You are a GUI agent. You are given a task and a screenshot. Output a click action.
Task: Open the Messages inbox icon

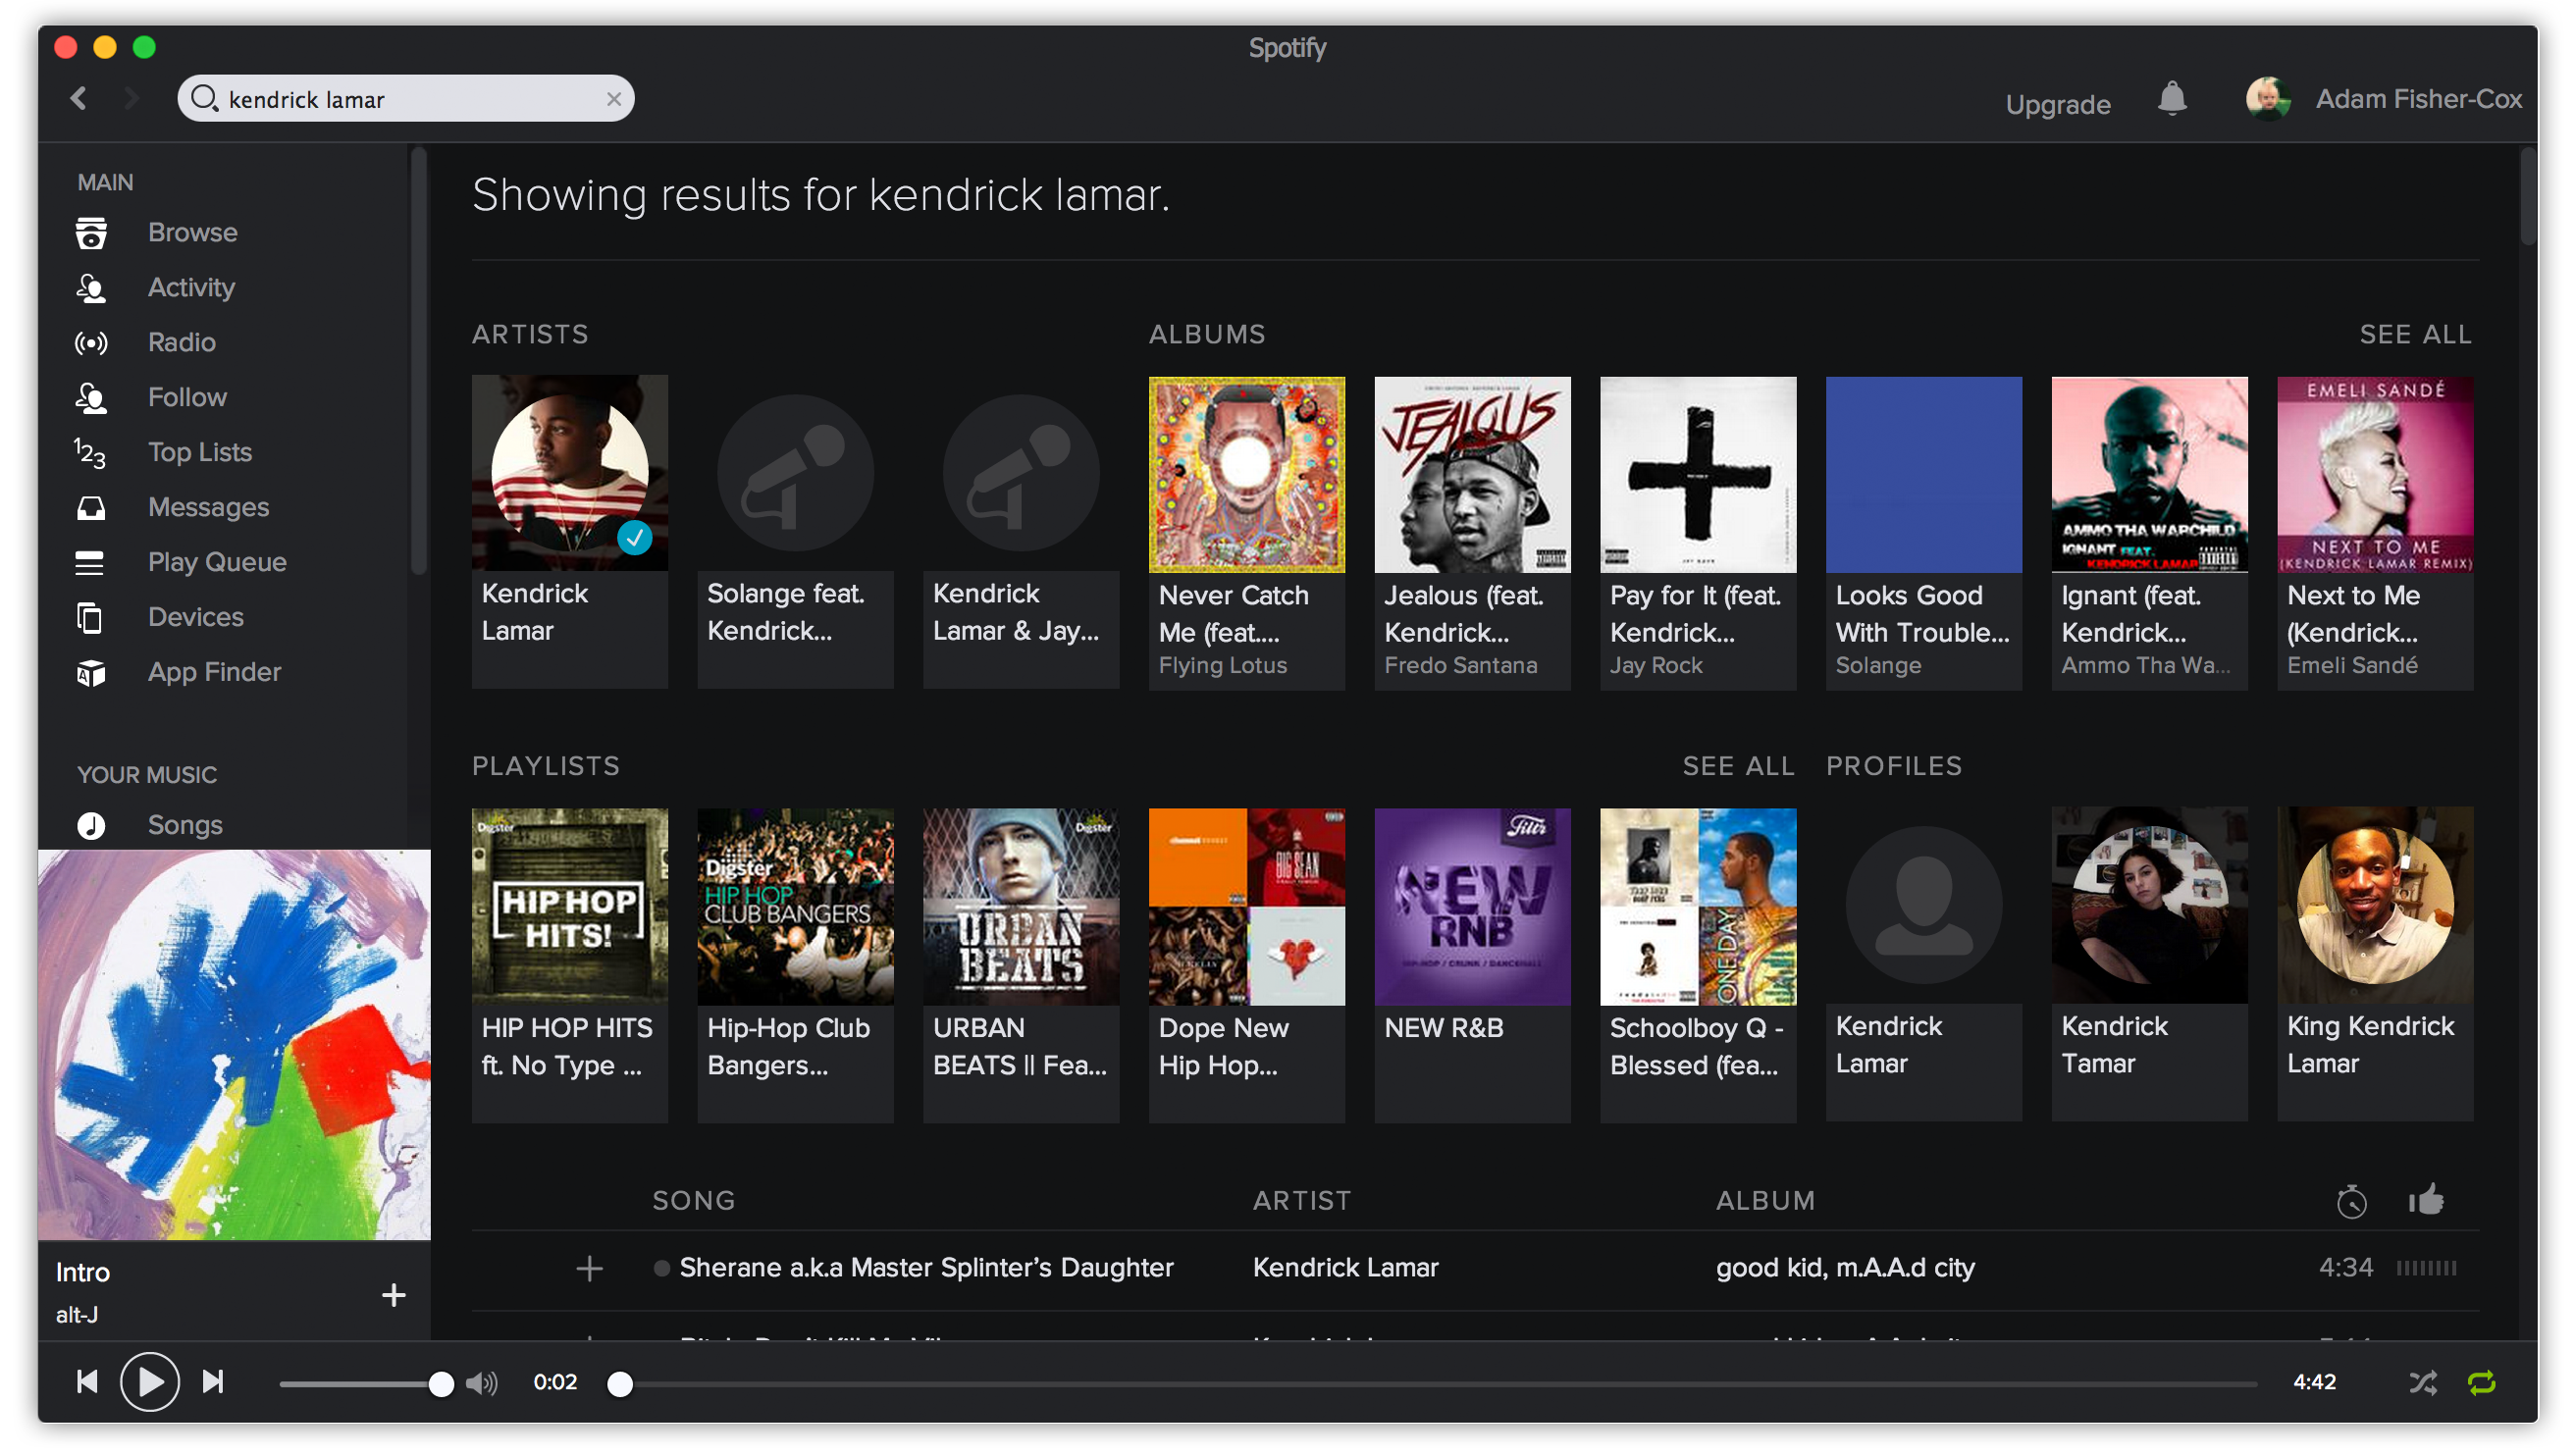91,508
